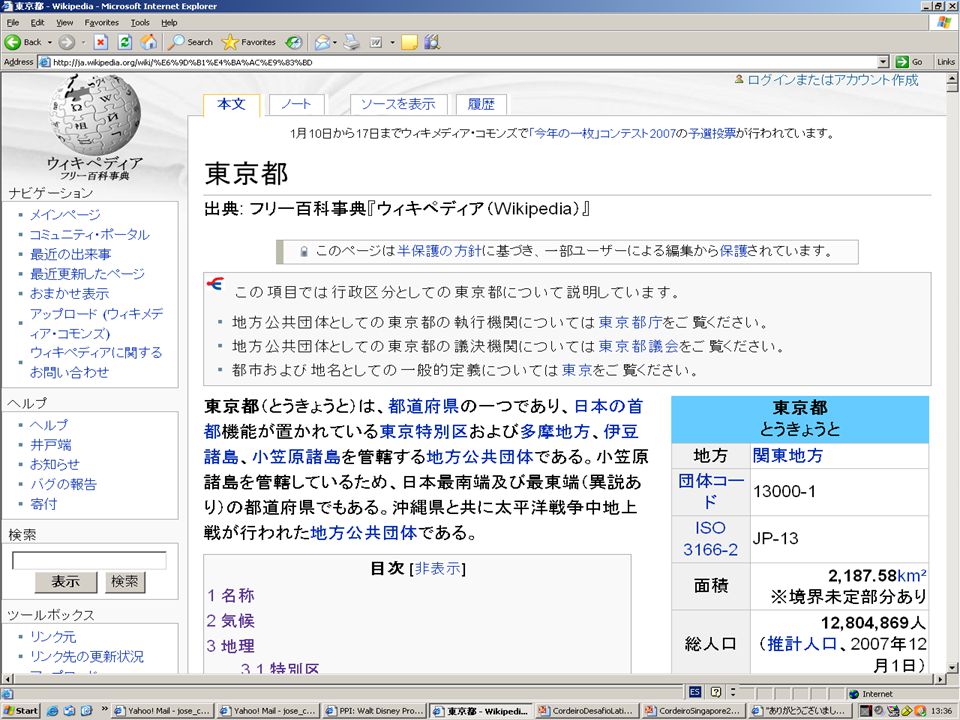This screenshot has height=720, width=960.
Task: Hide the table of contents via 非表示
Action: click(438, 568)
